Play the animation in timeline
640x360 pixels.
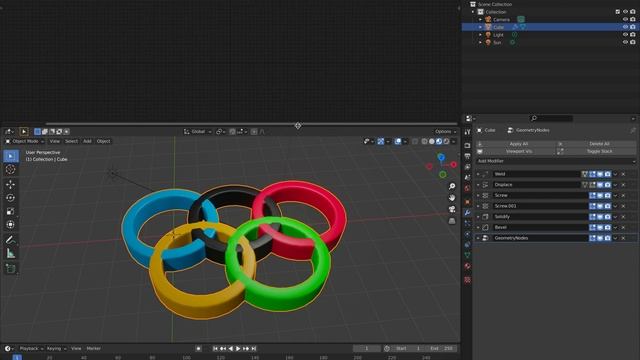[x=238, y=349]
